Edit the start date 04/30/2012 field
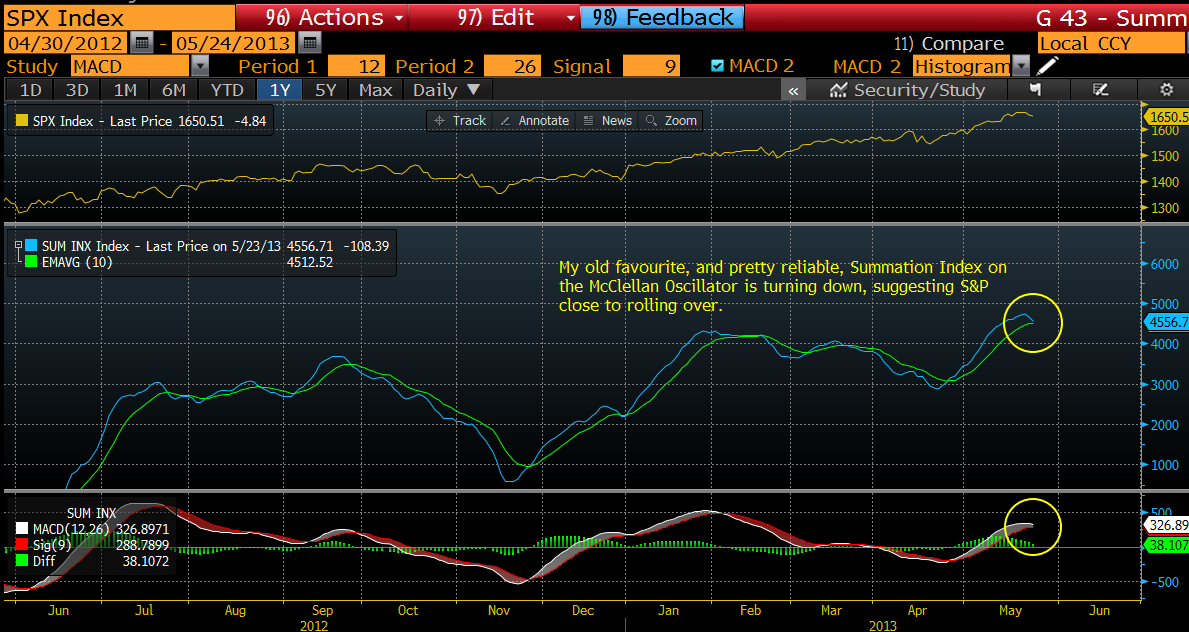The width and height of the screenshot is (1189, 632). tap(67, 42)
